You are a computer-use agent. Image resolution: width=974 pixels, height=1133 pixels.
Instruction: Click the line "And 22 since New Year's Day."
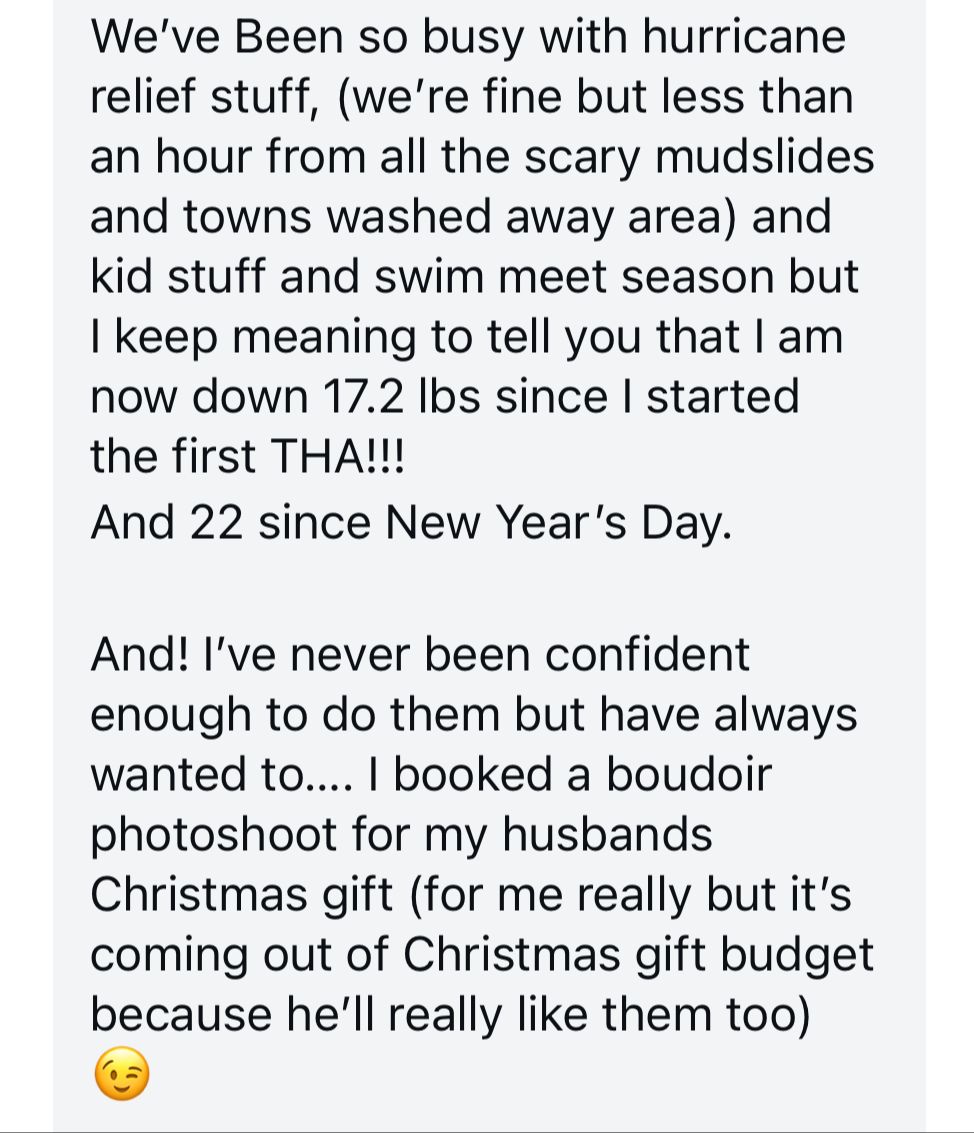click(410, 521)
